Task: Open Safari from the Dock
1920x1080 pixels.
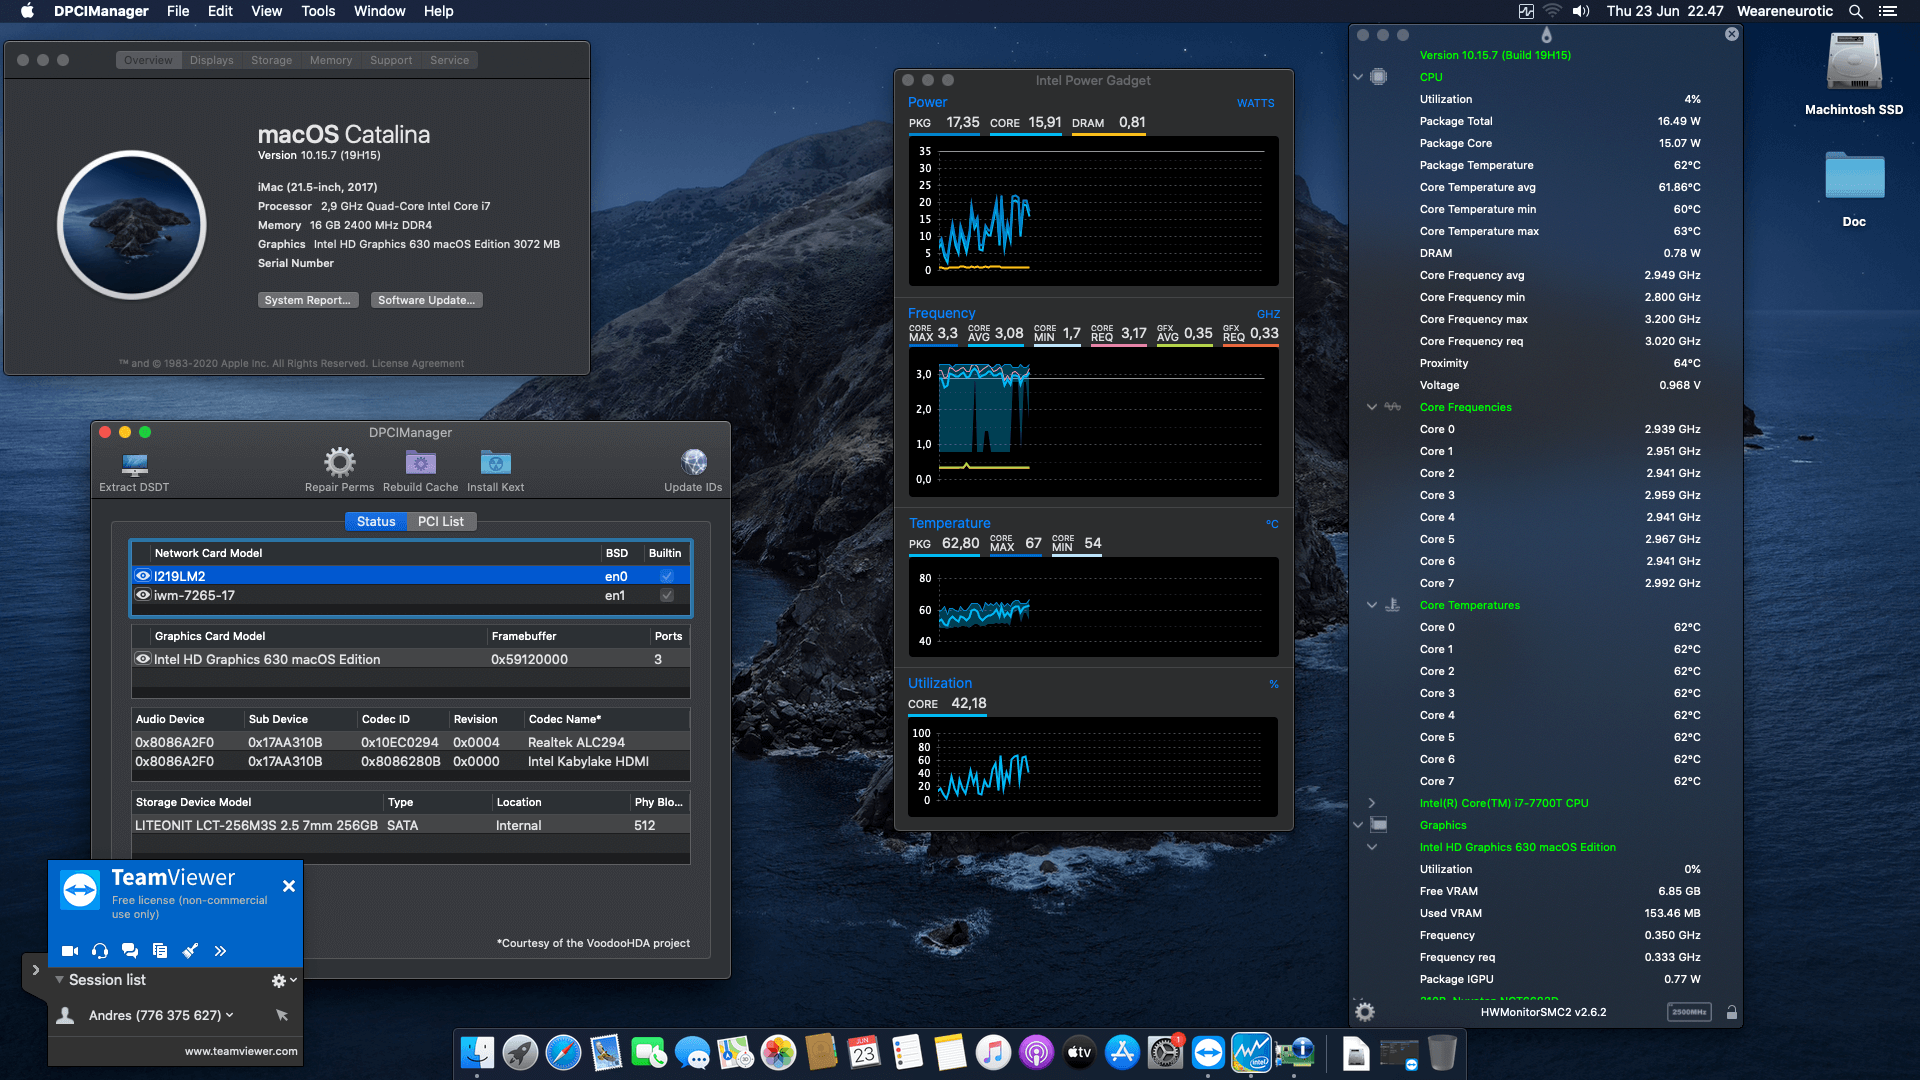Action: click(x=563, y=1053)
